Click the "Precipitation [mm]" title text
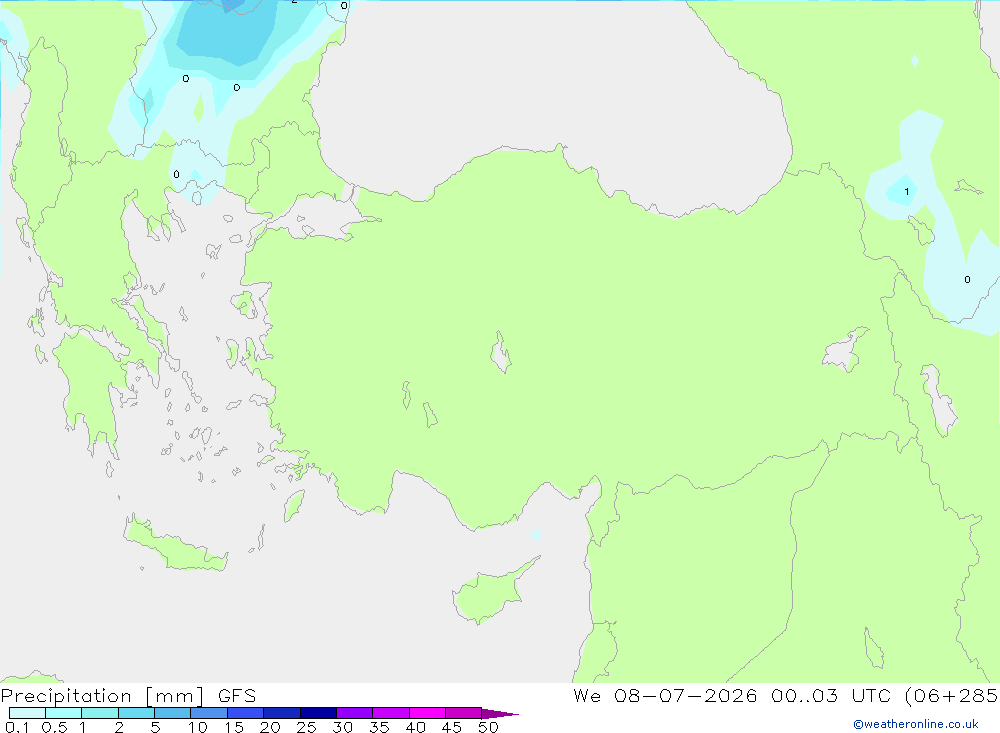 [102, 696]
